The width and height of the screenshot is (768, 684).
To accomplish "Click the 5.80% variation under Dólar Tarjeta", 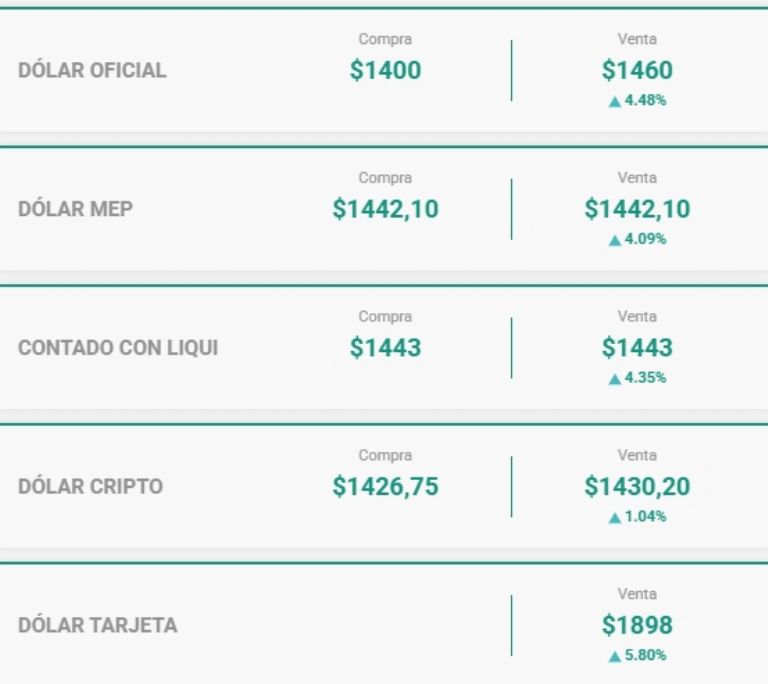I will click(x=646, y=655).
